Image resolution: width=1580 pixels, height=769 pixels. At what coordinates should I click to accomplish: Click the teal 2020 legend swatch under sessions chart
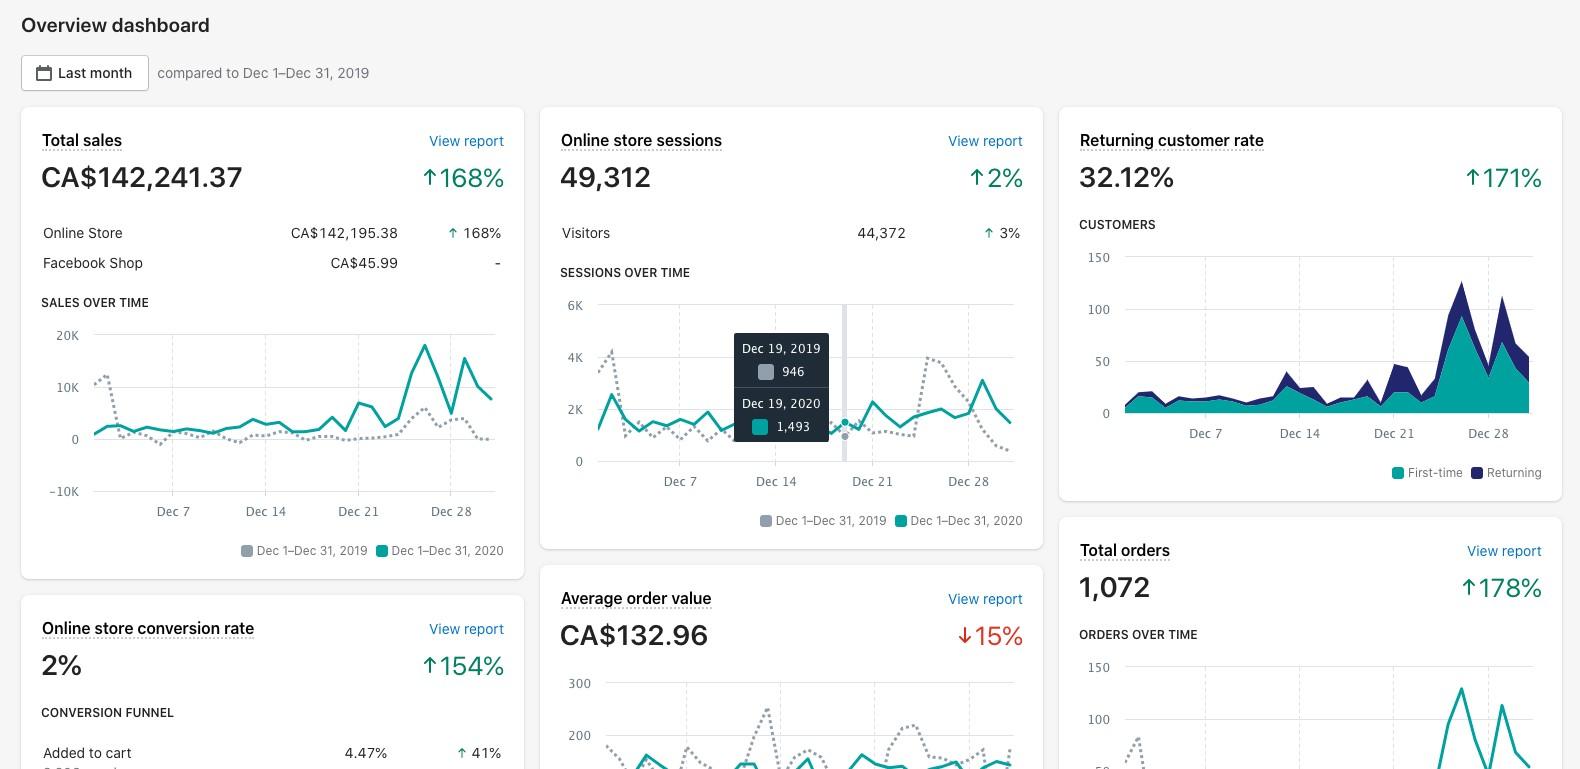901,521
